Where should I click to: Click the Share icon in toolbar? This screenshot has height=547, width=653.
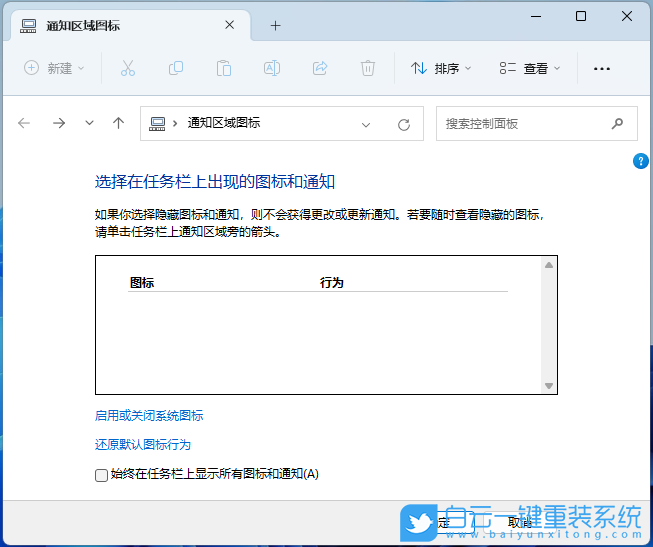(x=320, y=68)
